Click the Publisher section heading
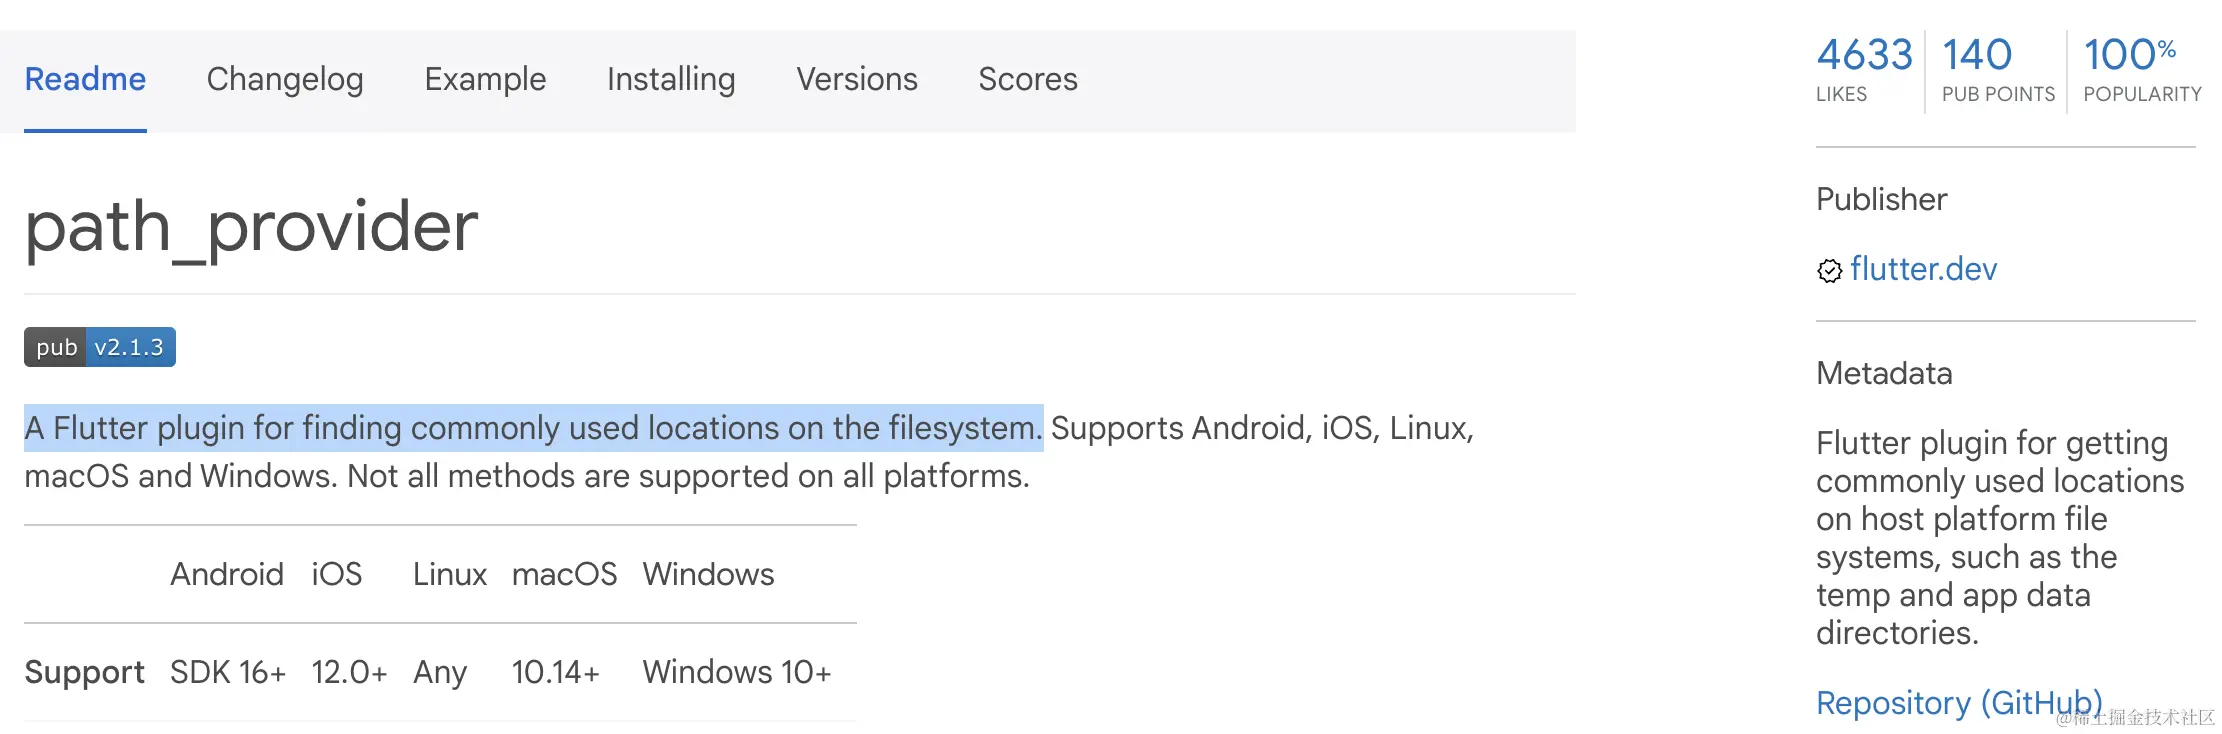The image size is (2222, 734). (x=1881, y=199)
